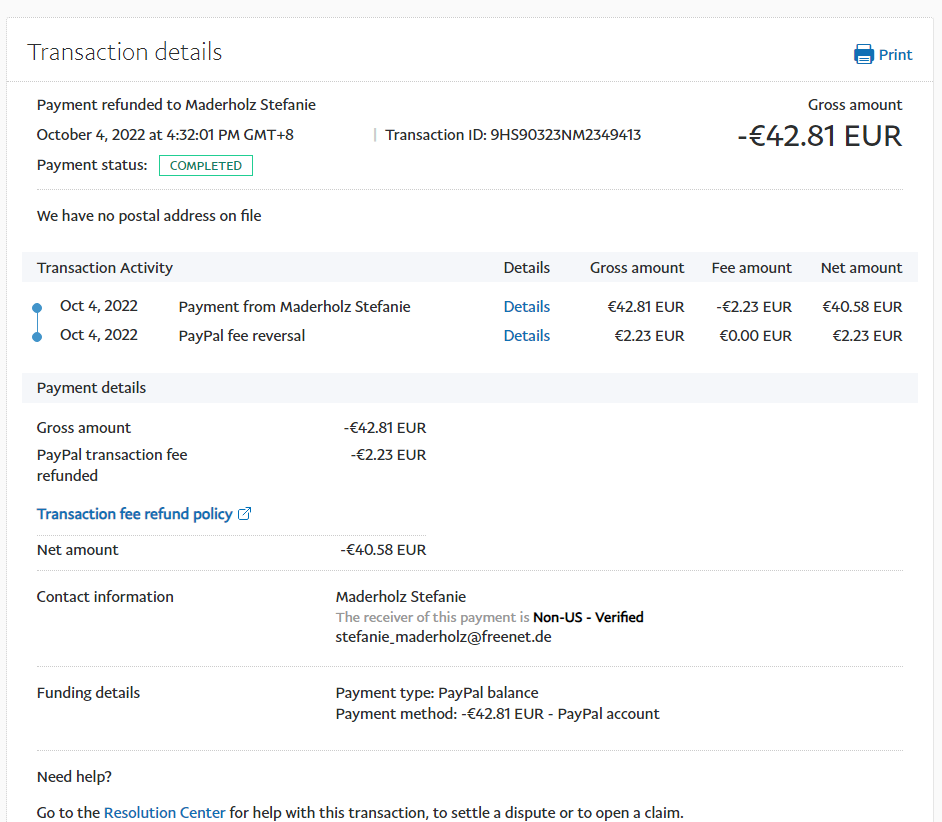Click the 'Non-US - Verified' status text

pyautogui.click(x=588, y=617)
